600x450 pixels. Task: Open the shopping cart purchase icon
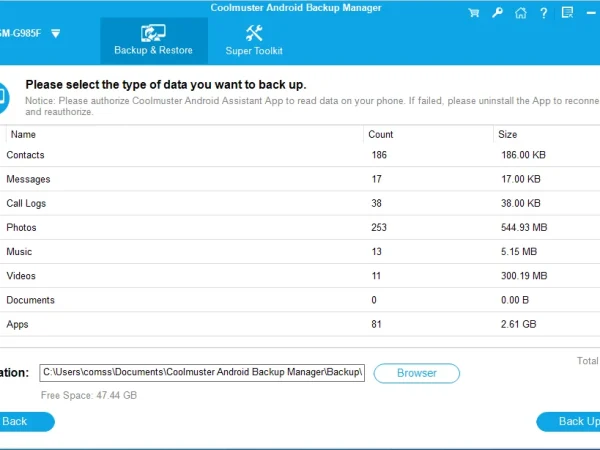click(473, 13)
